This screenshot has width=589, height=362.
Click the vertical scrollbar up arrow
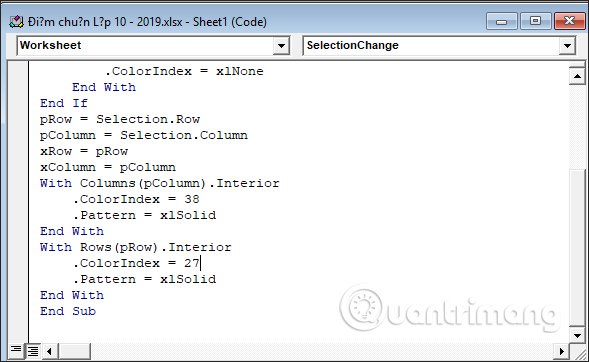point(577,76)
